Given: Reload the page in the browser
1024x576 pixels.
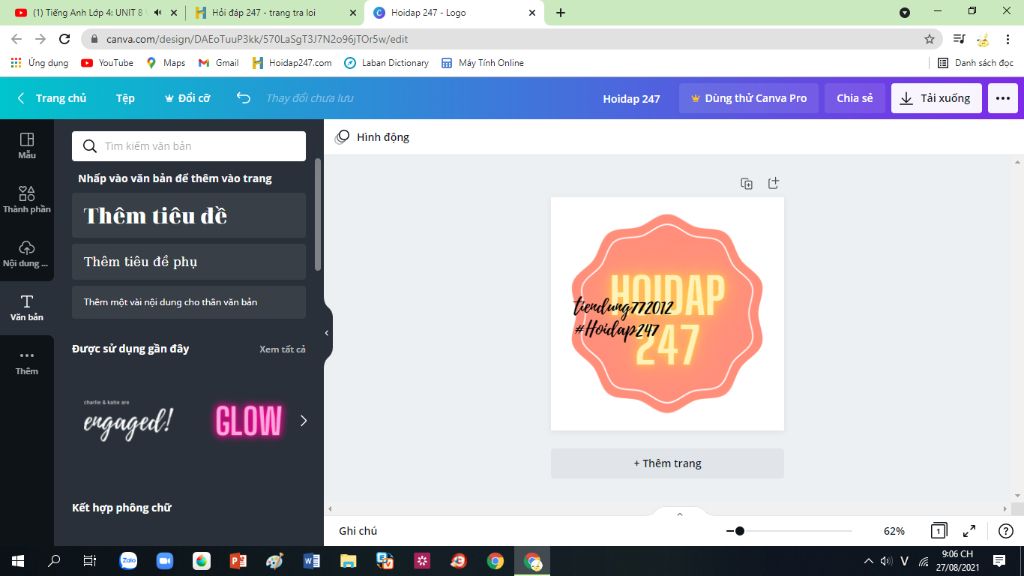Looking at the screenshot, I should [64, 39].
